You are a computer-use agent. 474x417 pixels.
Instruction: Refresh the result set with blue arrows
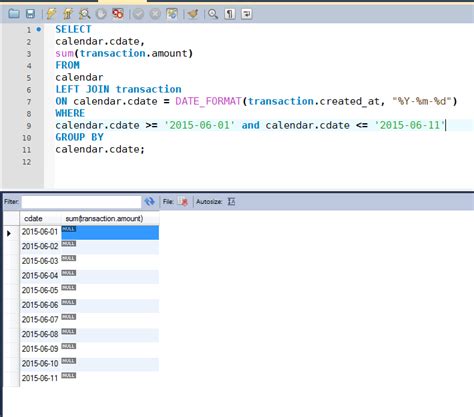click(x=149, y=201)
